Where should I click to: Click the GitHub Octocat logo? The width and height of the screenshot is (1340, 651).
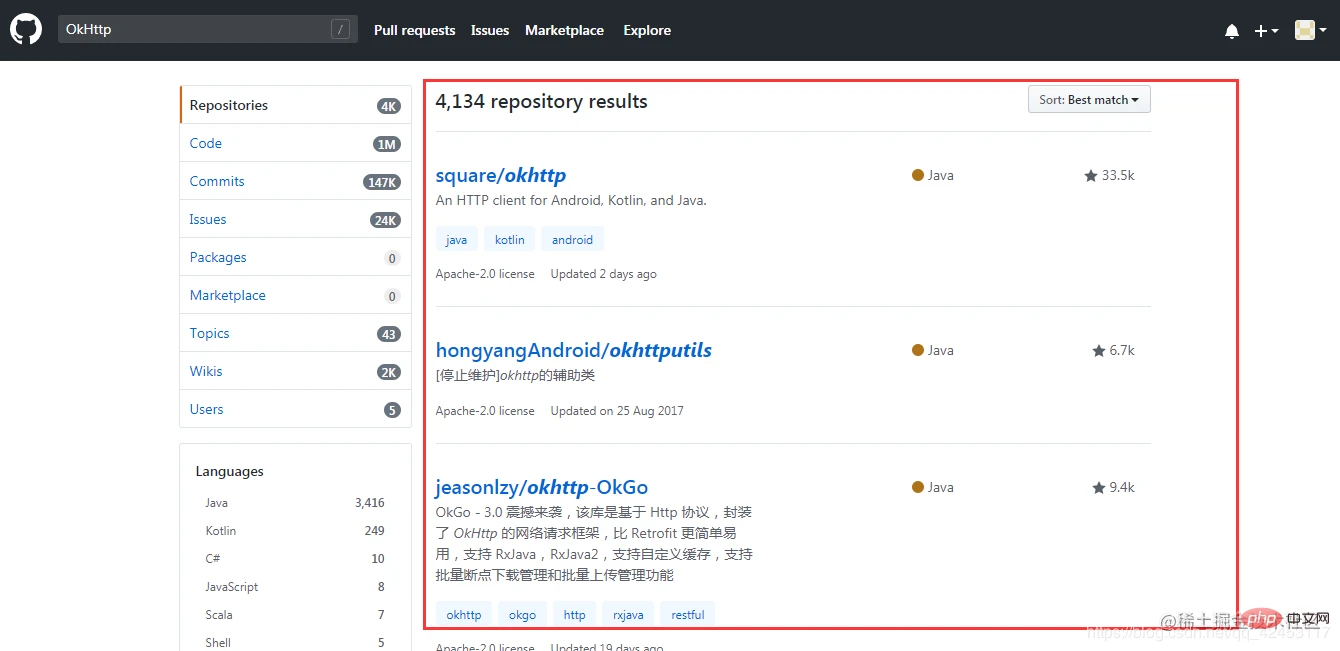26,30
